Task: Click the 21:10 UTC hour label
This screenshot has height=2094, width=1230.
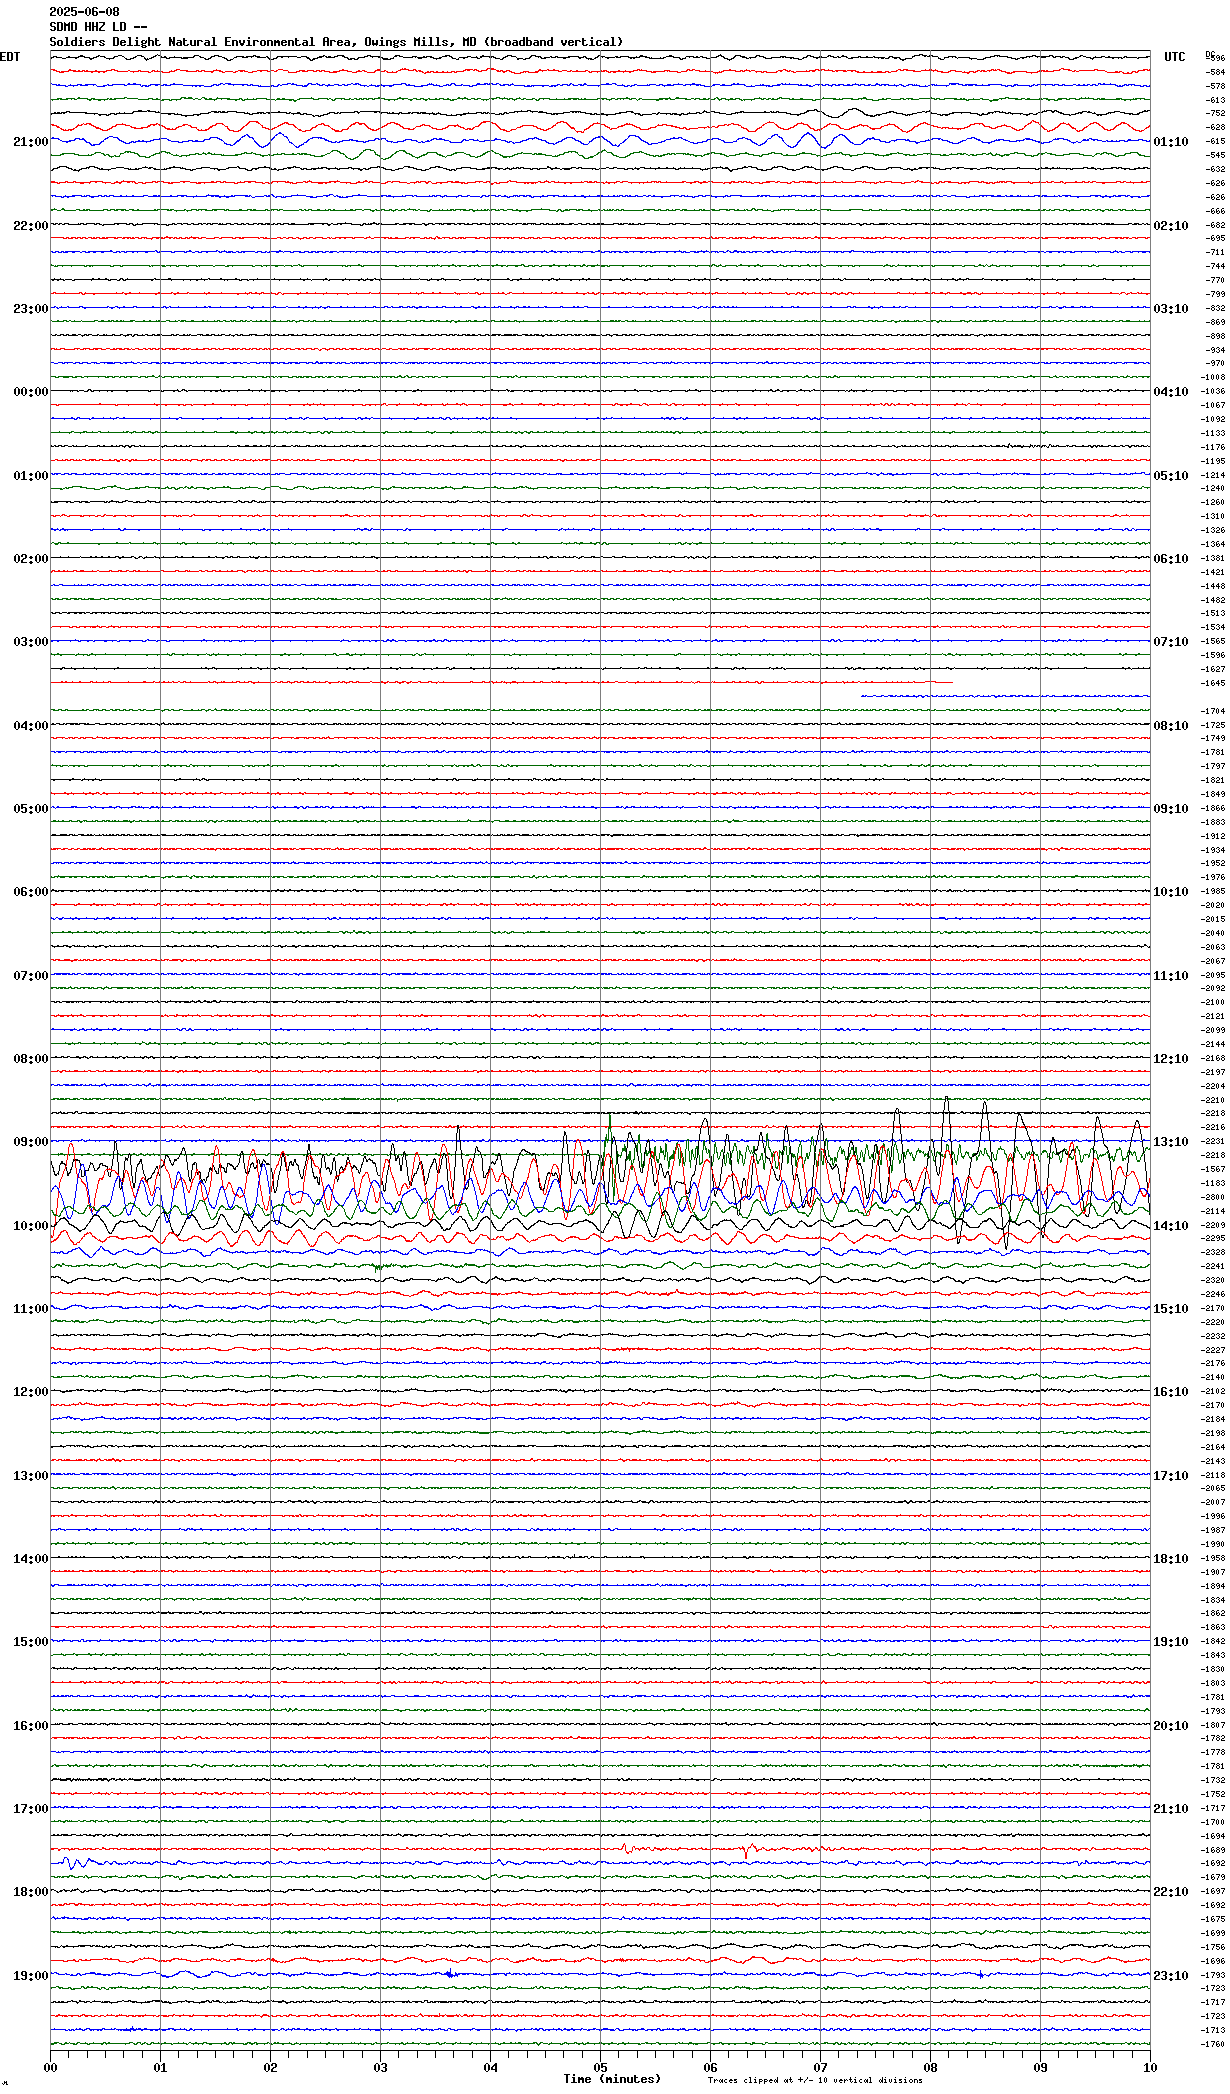Action: pyautogui.click(x=1171, y=1809)
